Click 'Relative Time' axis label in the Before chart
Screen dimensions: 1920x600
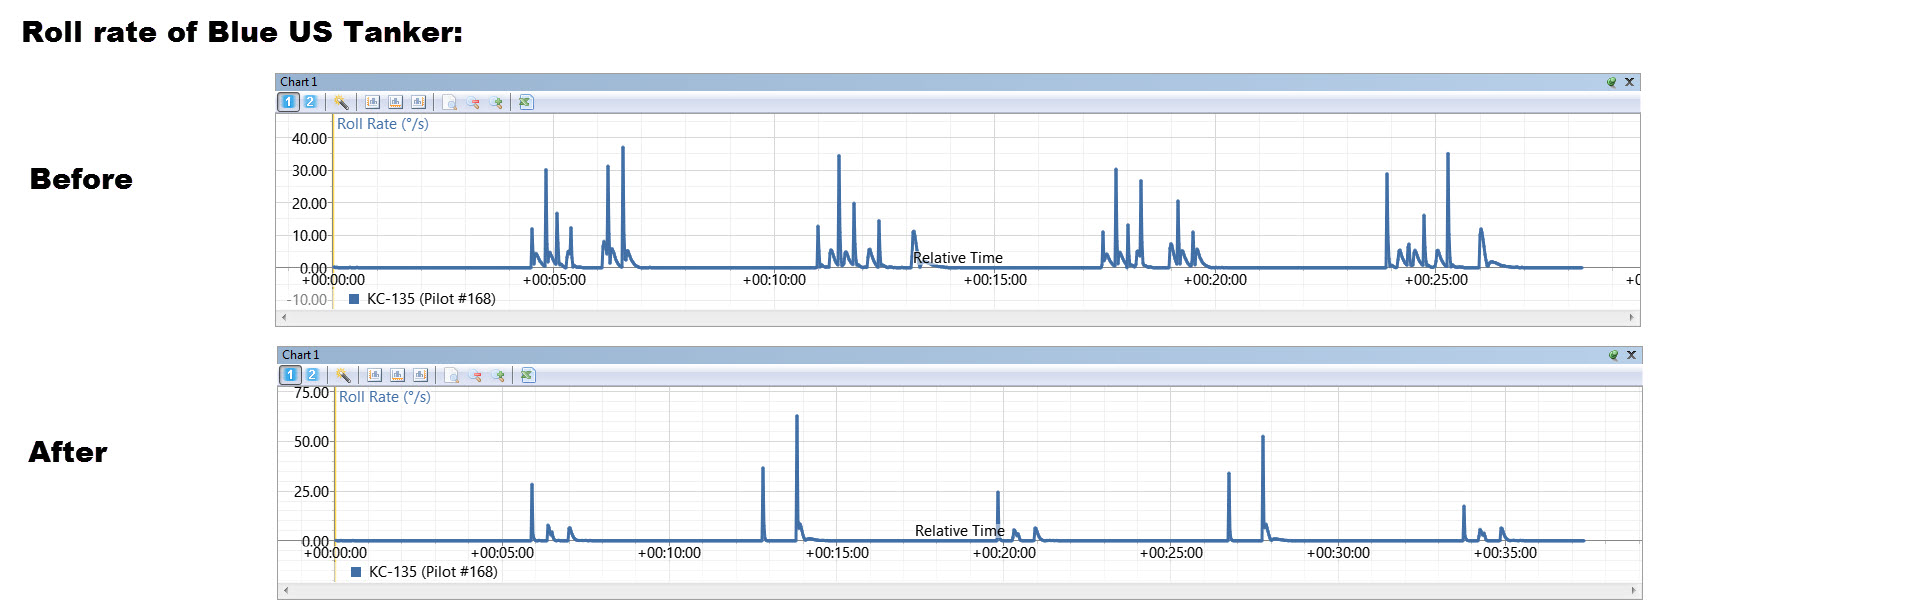click(958, 258)
